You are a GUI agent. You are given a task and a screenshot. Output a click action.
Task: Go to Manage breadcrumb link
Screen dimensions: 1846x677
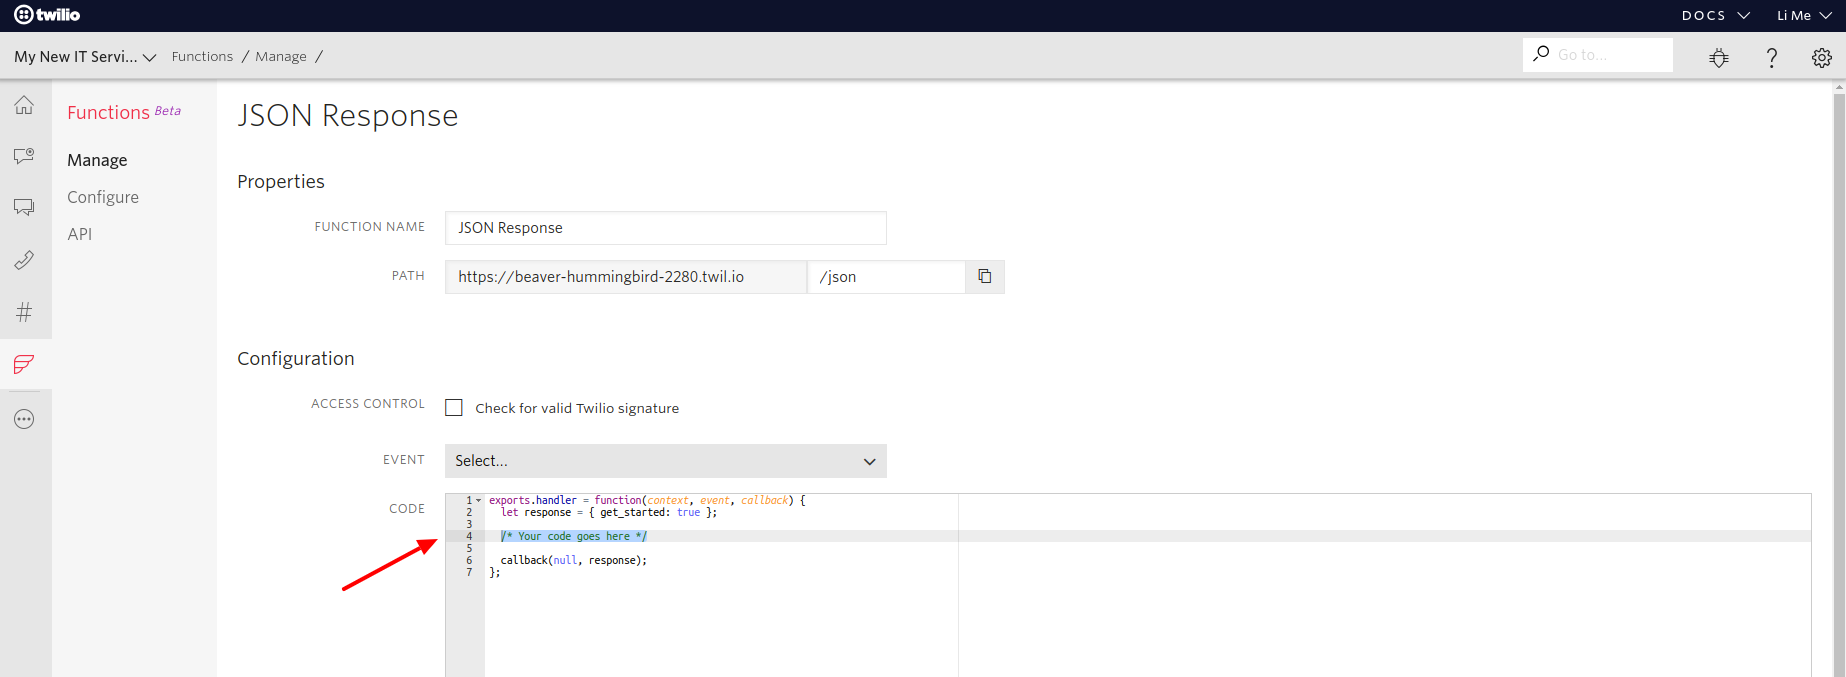[x=281, y=57]
